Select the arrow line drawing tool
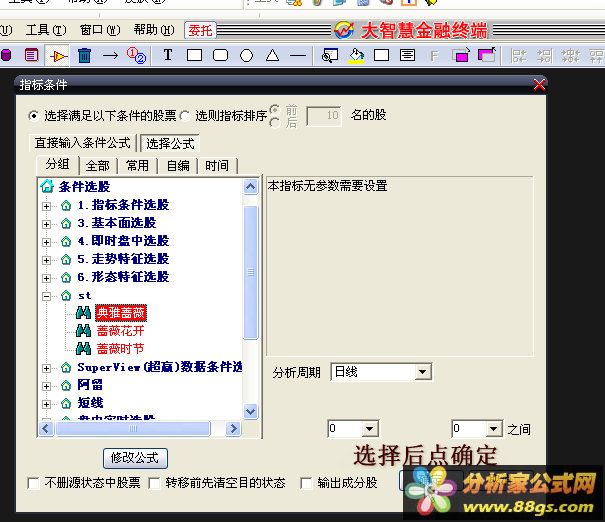 pyautogui.click(x=110, y=56)
